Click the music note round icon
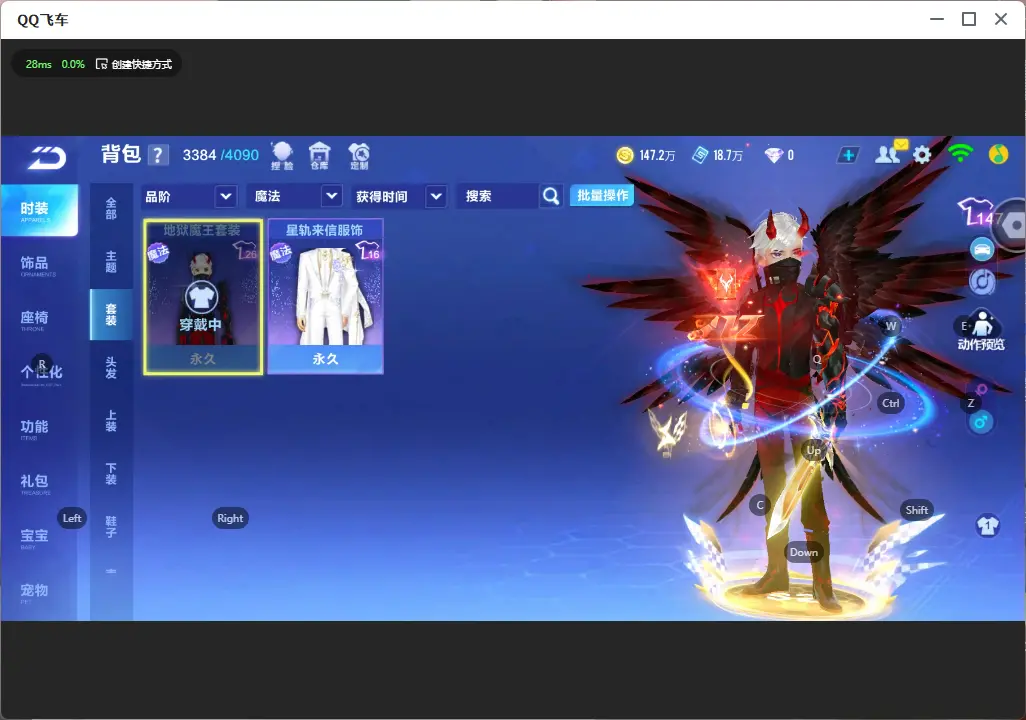 [x=982, y=281]
